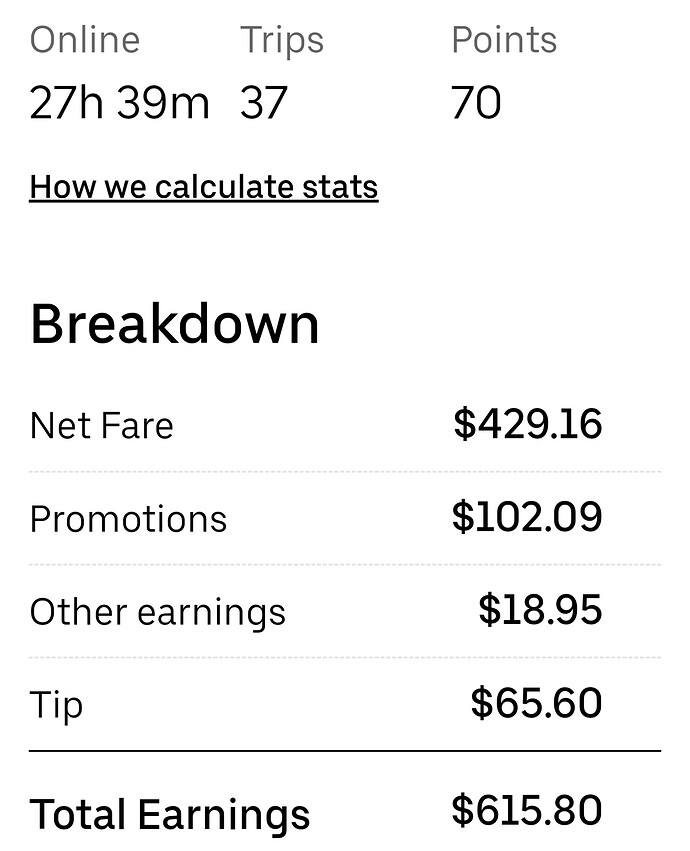This screenshot has height=851, width=690.
Task: Open the Promotions row label
Action: [x=129, y=519]
